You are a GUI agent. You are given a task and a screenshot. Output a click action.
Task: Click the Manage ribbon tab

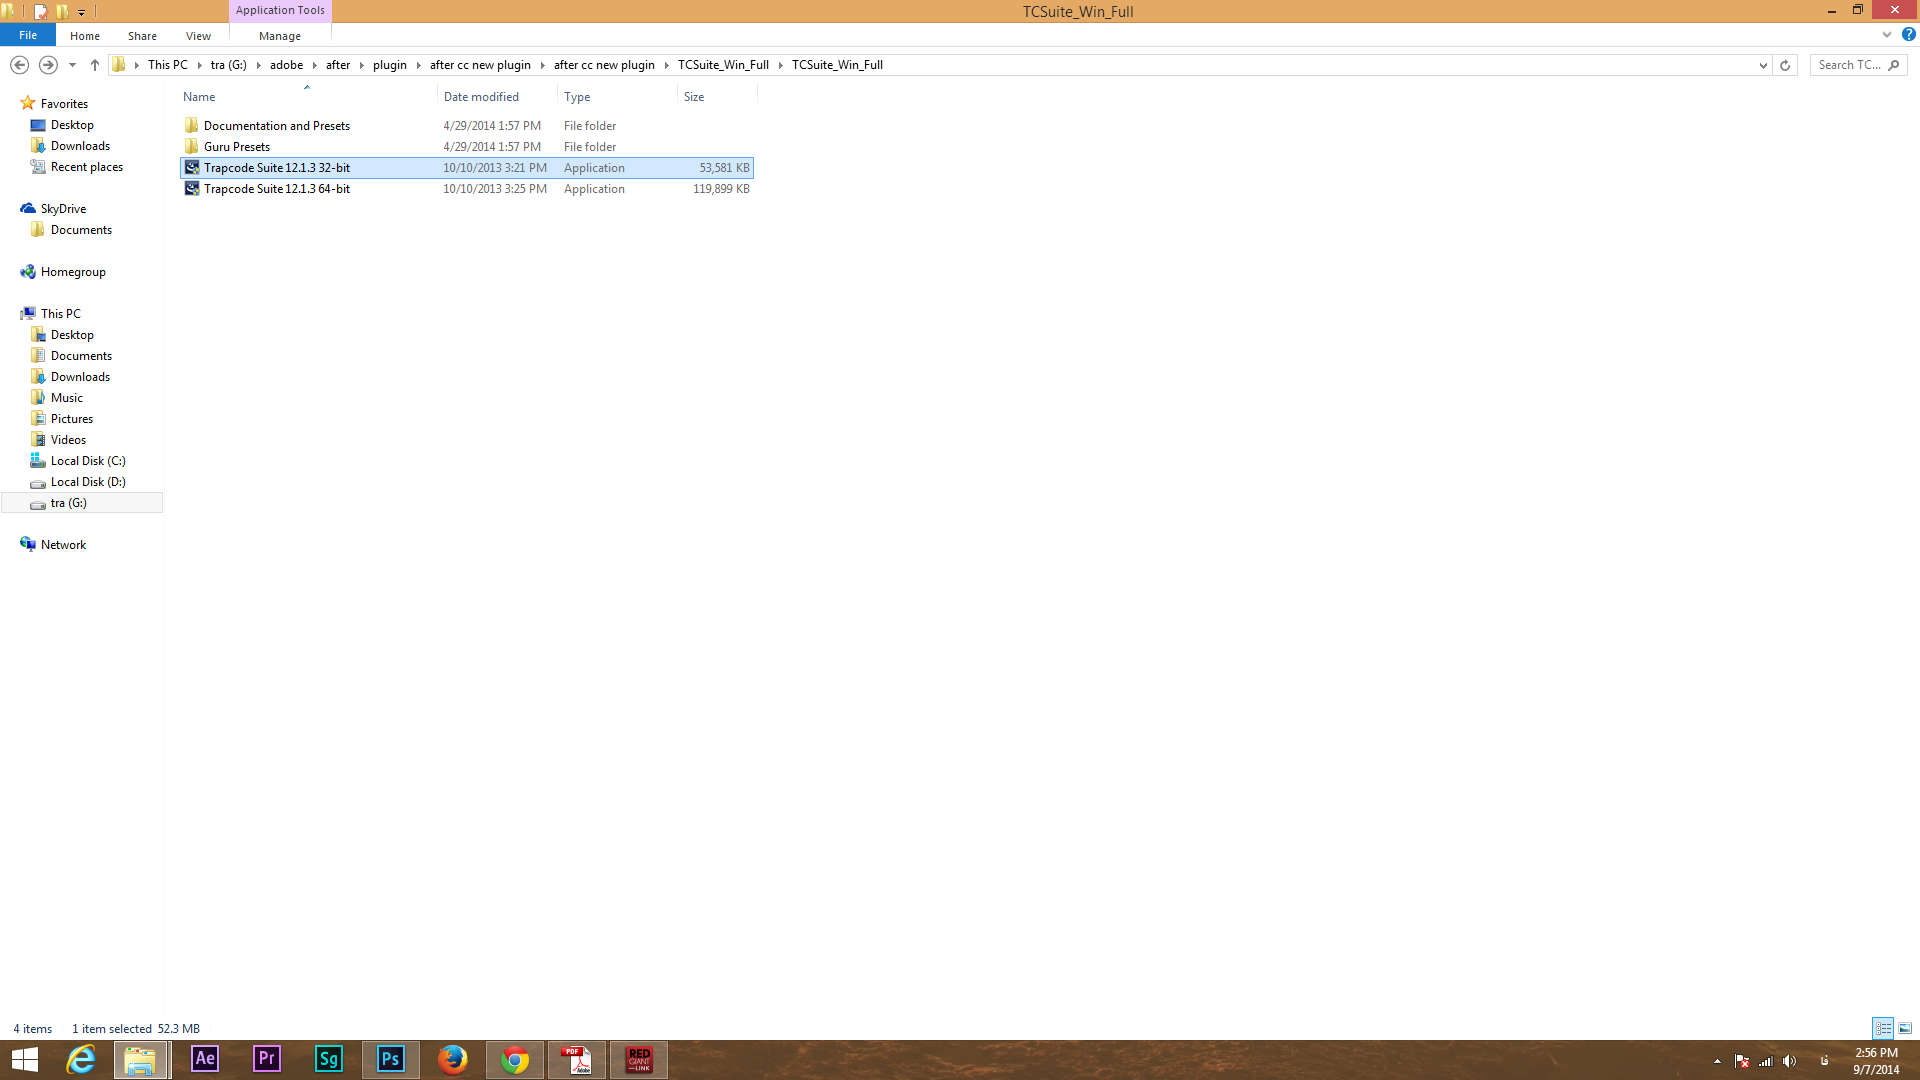[278, 36]
